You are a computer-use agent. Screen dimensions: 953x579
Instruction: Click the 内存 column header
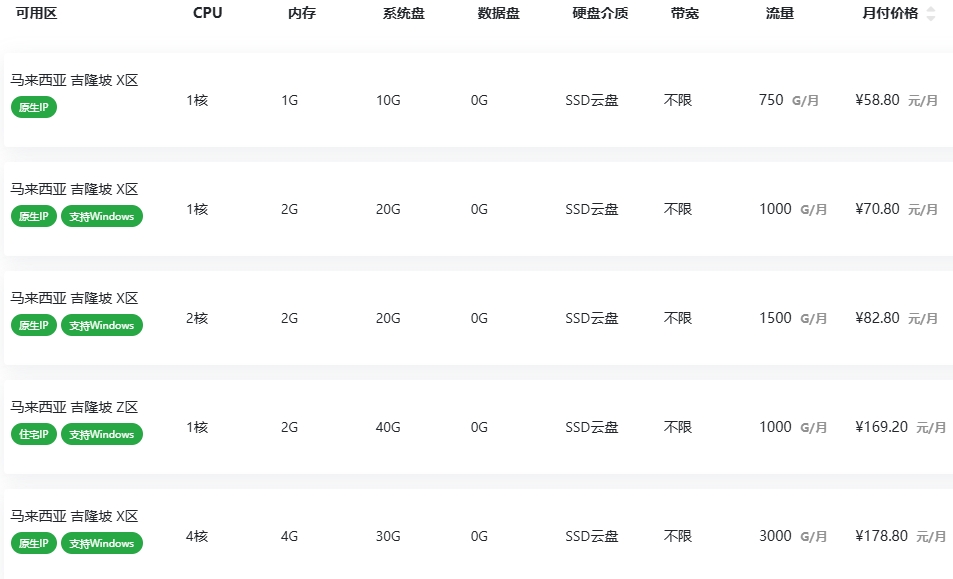coord(301,14)
